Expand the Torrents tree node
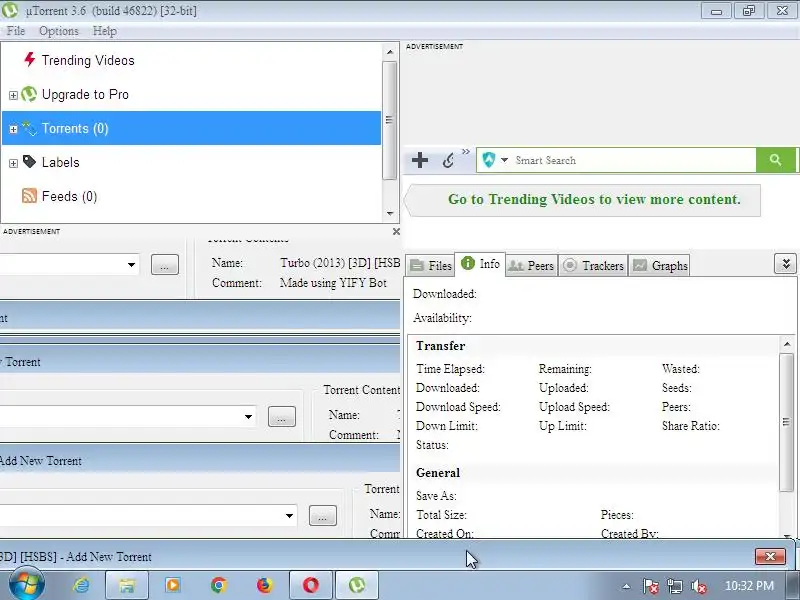 pyautogui.click(x=13, y=129)
